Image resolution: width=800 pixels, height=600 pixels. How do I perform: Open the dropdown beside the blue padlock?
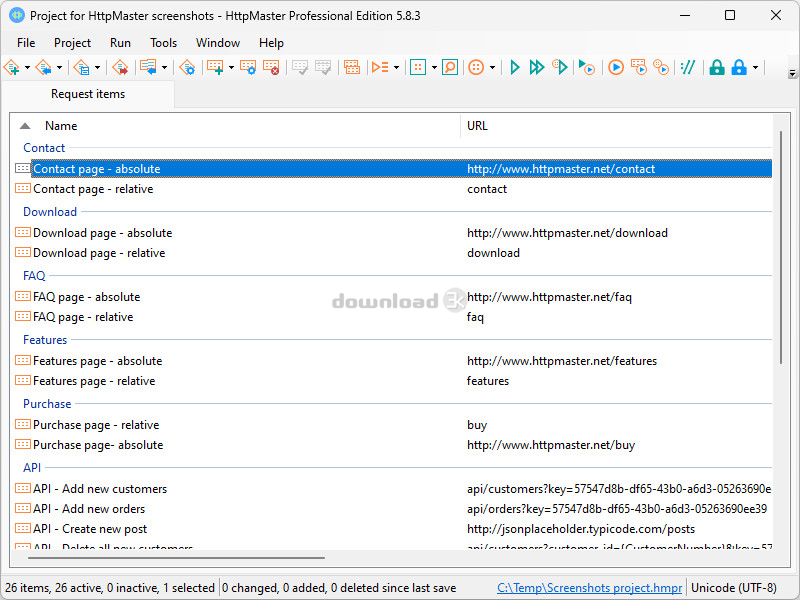point(755,67)
